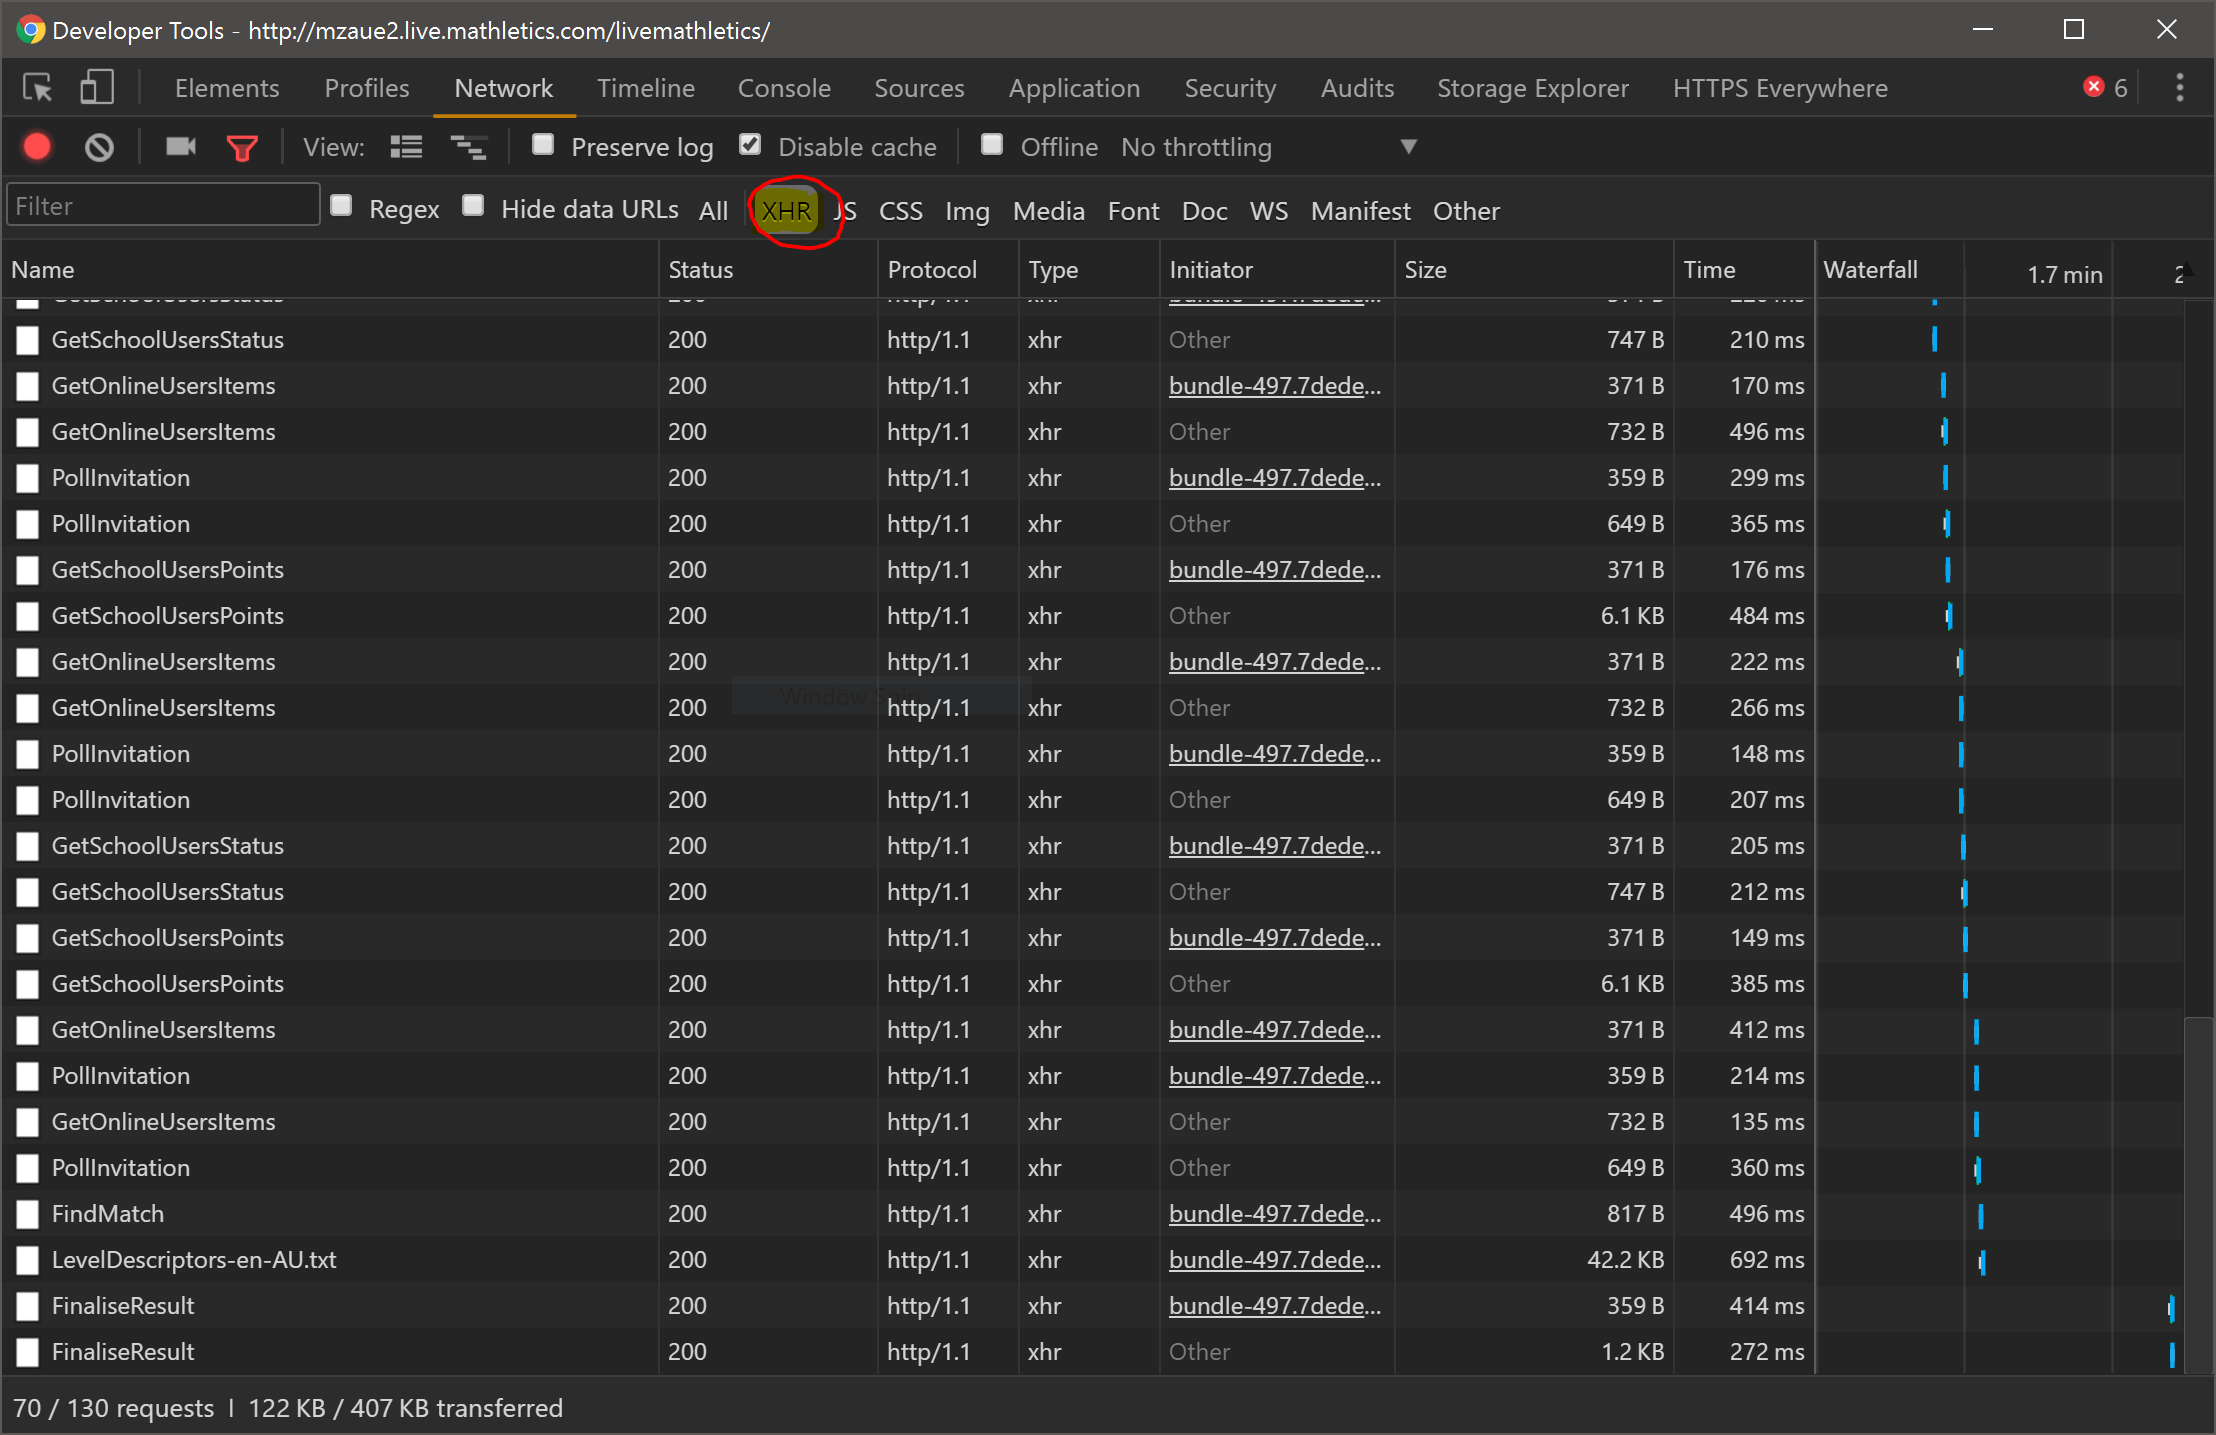This screenshot has width=2216, height=1435.
Task: Toggle the red filter funnel icon
Action: [242, 148]
